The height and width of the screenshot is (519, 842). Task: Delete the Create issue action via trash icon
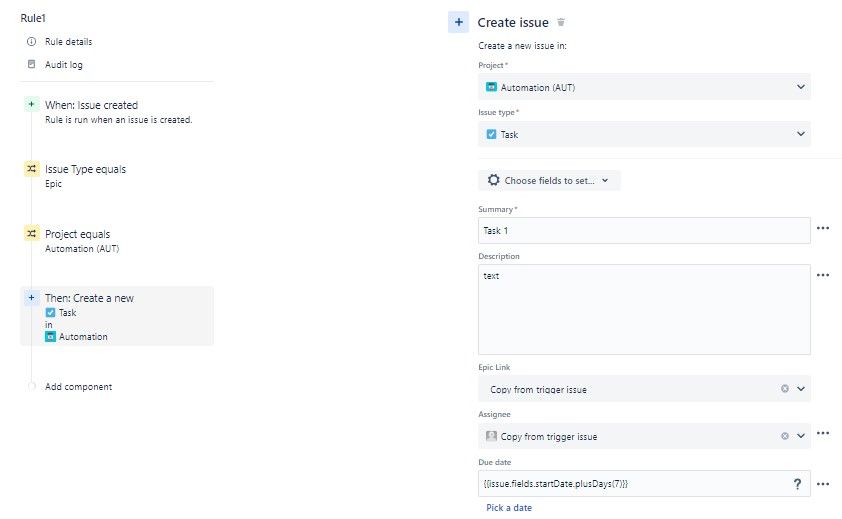pyautogui.click(x=561, y=22)
